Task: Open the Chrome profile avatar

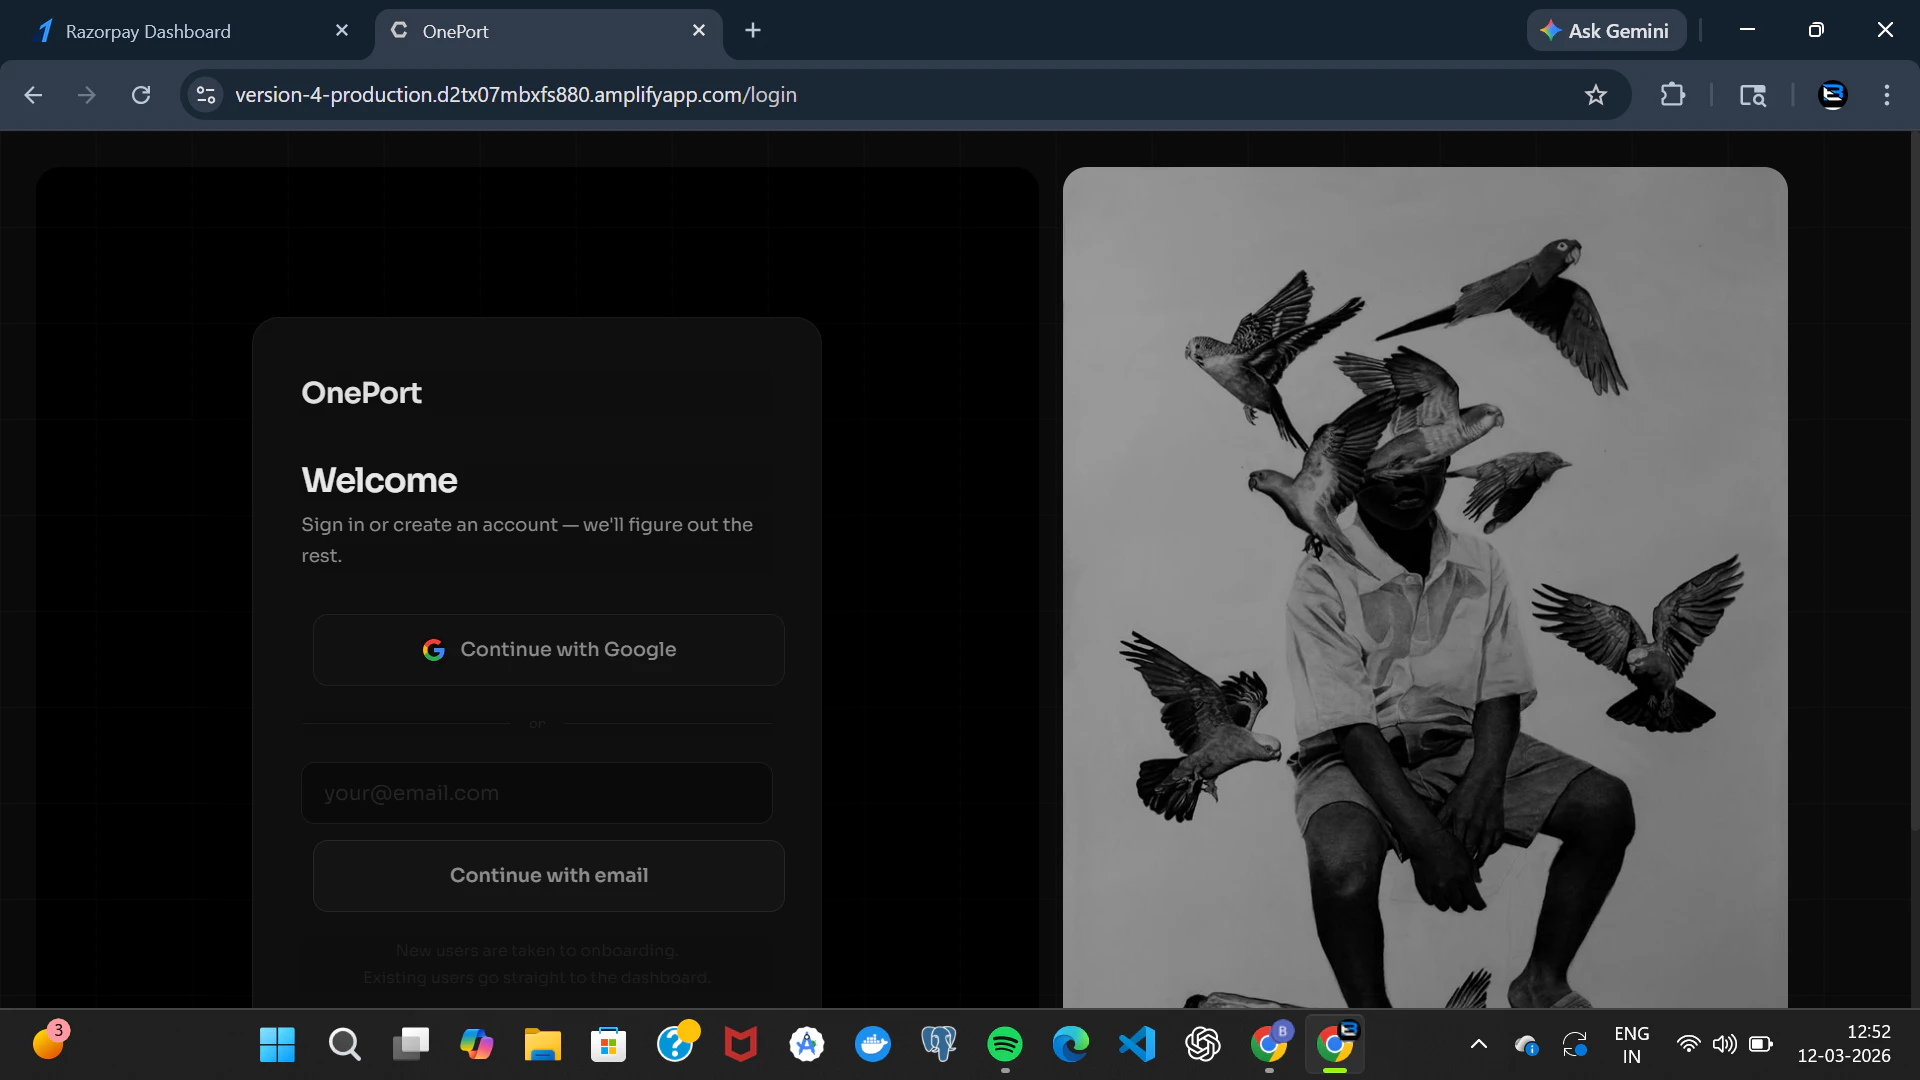Action: point(1832,95)
